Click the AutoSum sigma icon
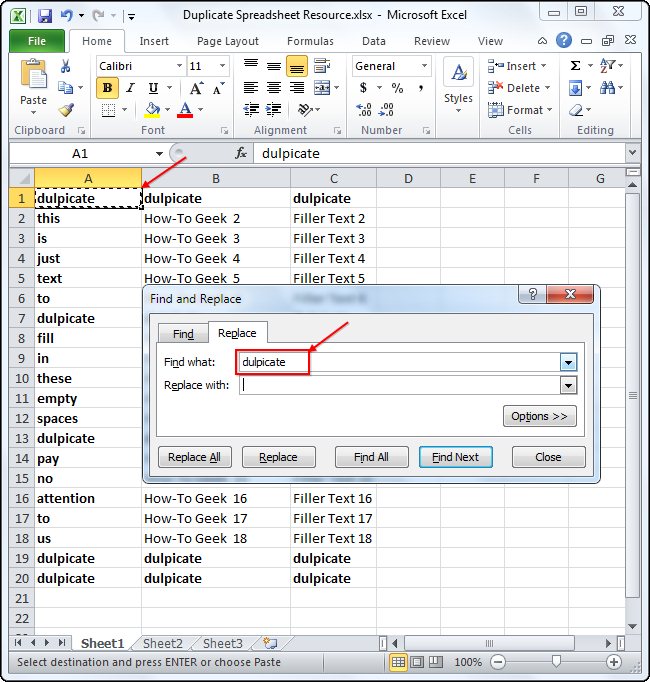650x682 pixels. [575, 66]
